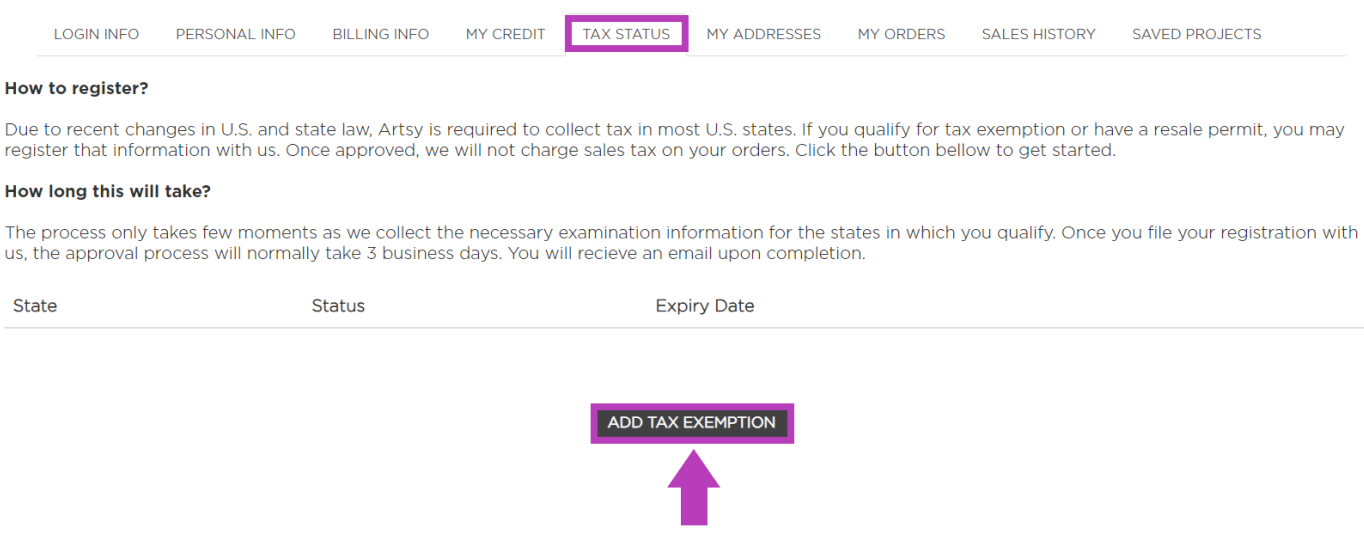
Task: Go to the BILLING INFO tab
Action: (380, 34)
